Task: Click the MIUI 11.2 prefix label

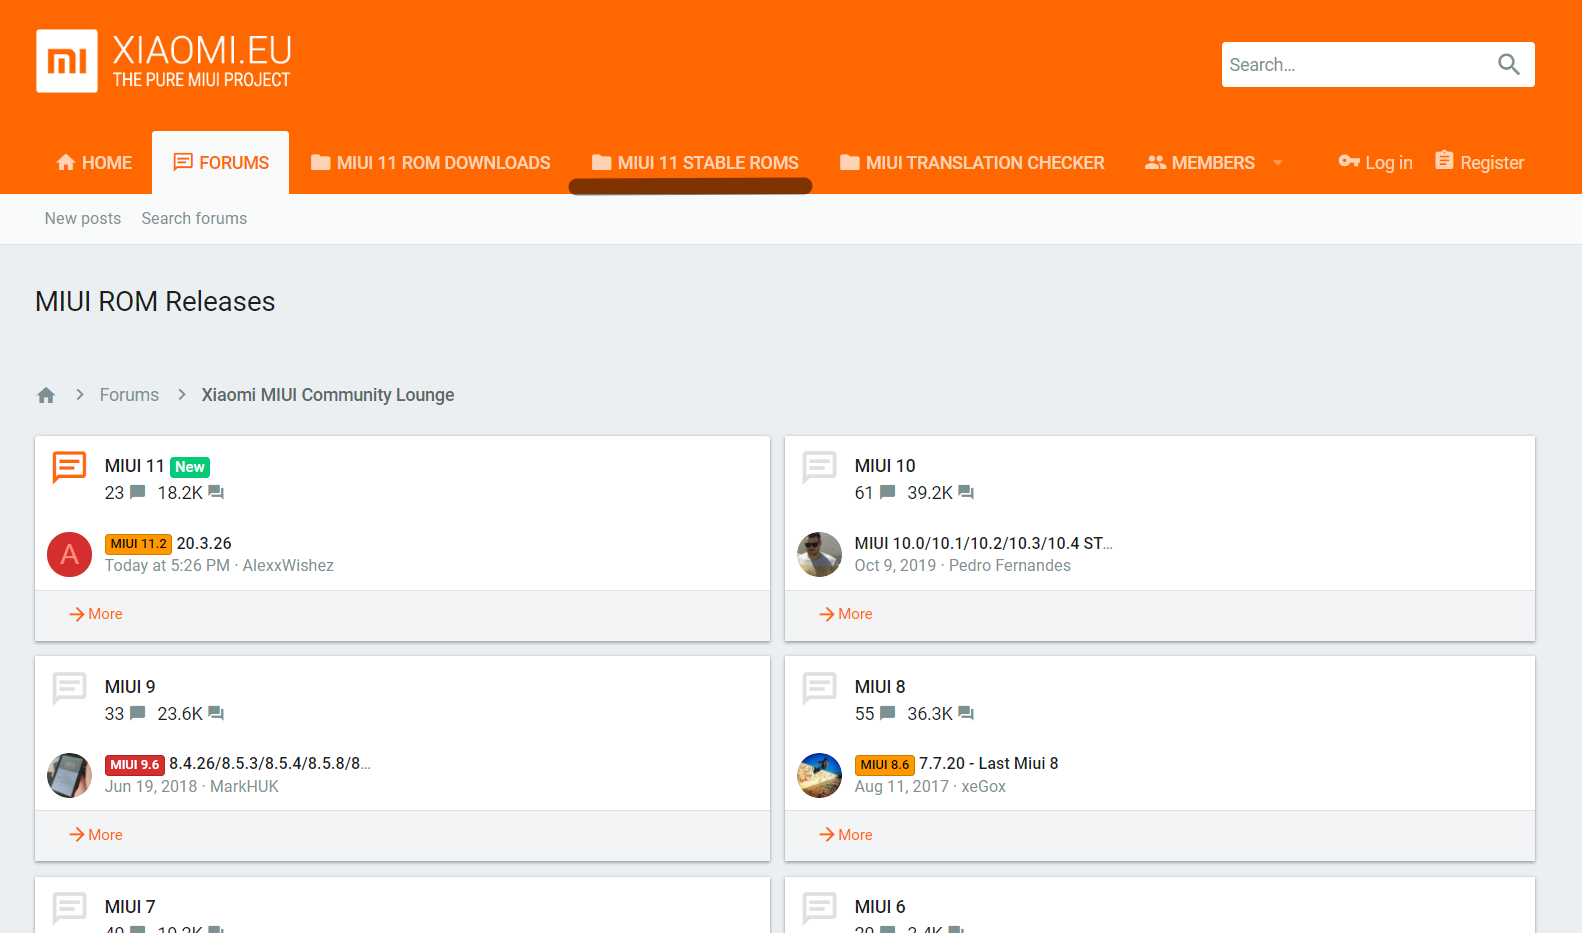Action: point(138,544)
